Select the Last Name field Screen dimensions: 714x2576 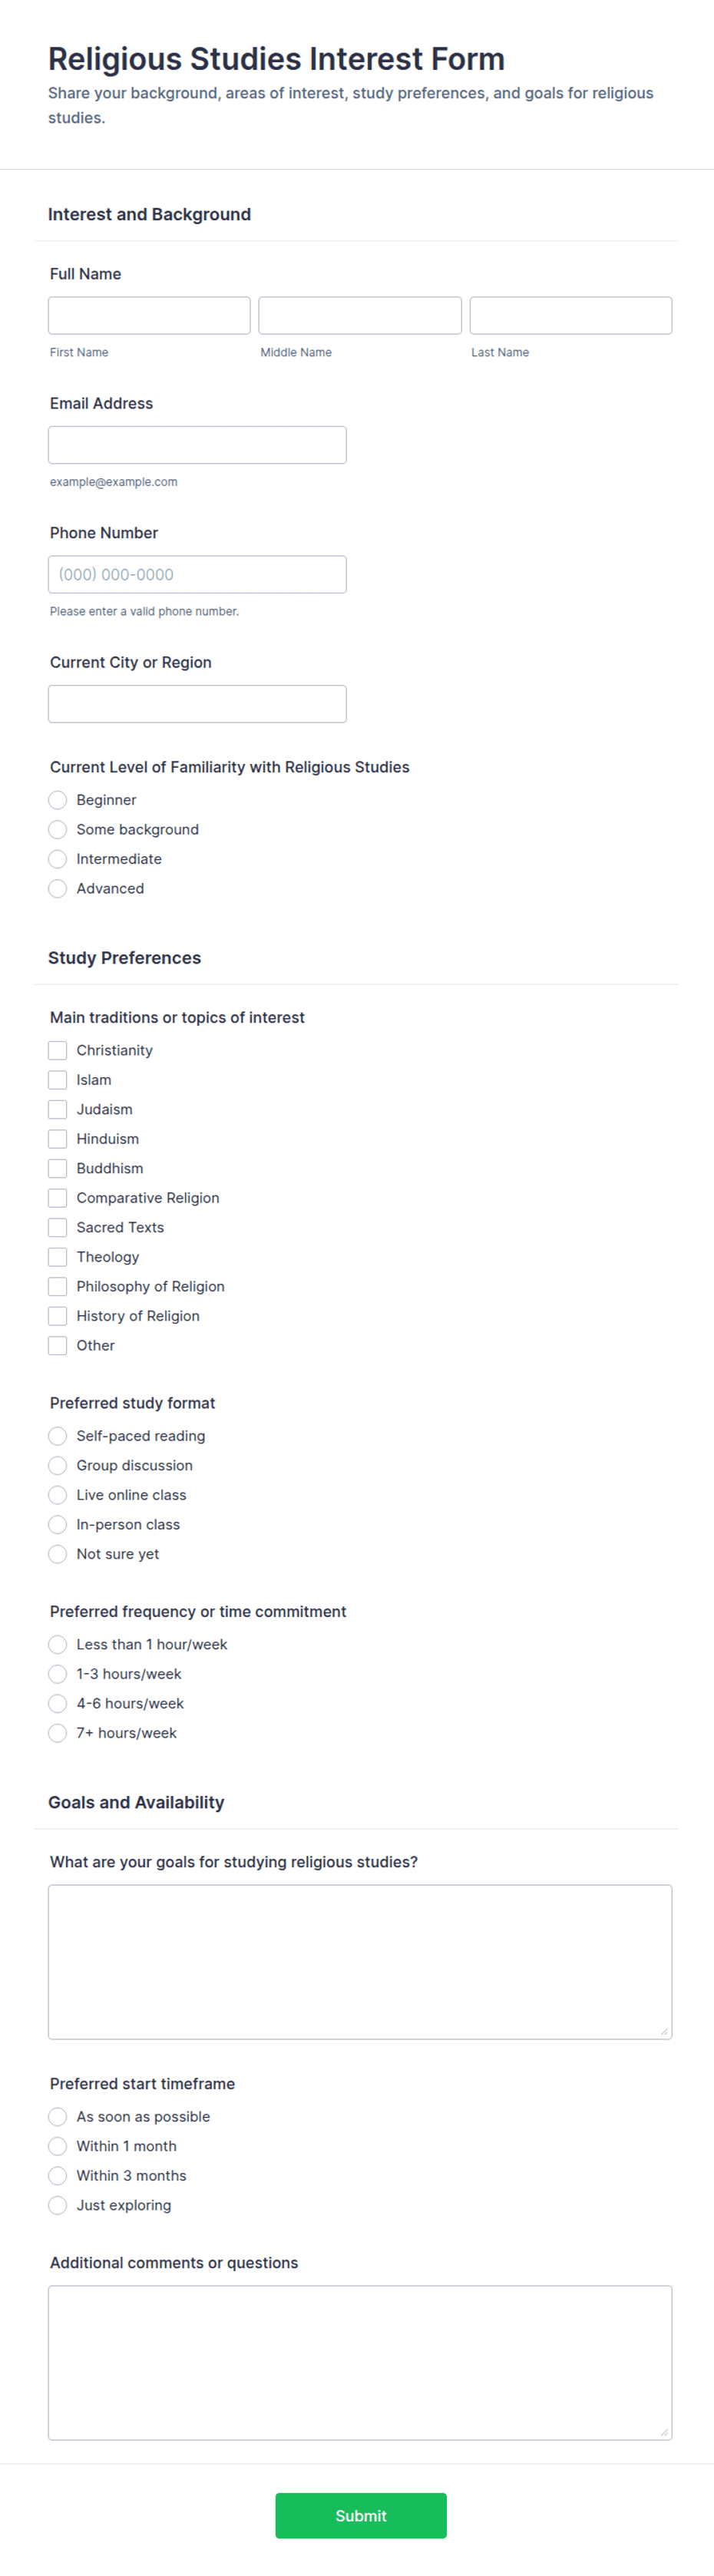click(571, 315)
